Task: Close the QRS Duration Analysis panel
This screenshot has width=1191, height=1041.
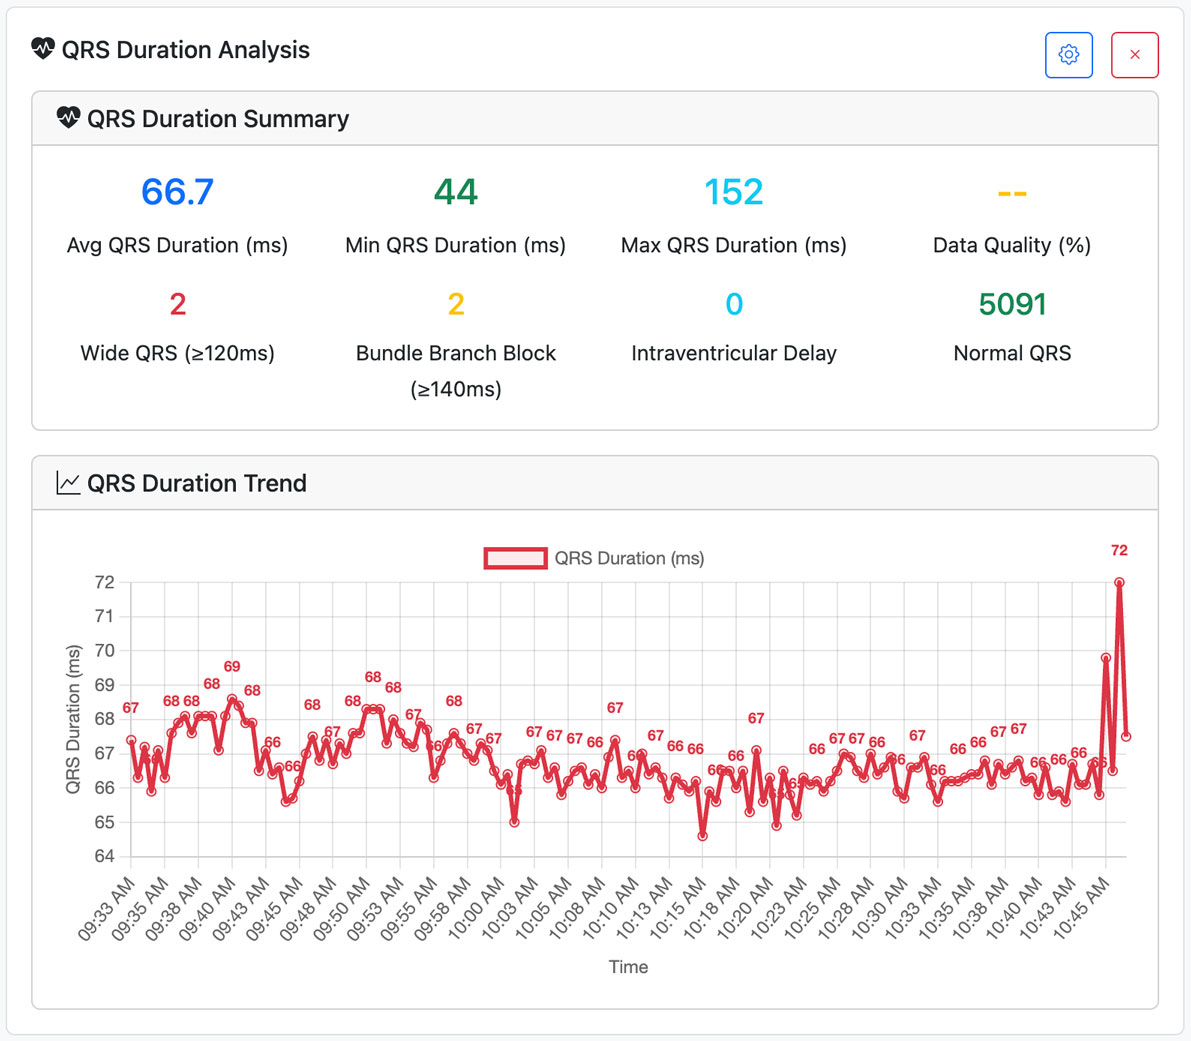Action: [x=1135, y=55]
